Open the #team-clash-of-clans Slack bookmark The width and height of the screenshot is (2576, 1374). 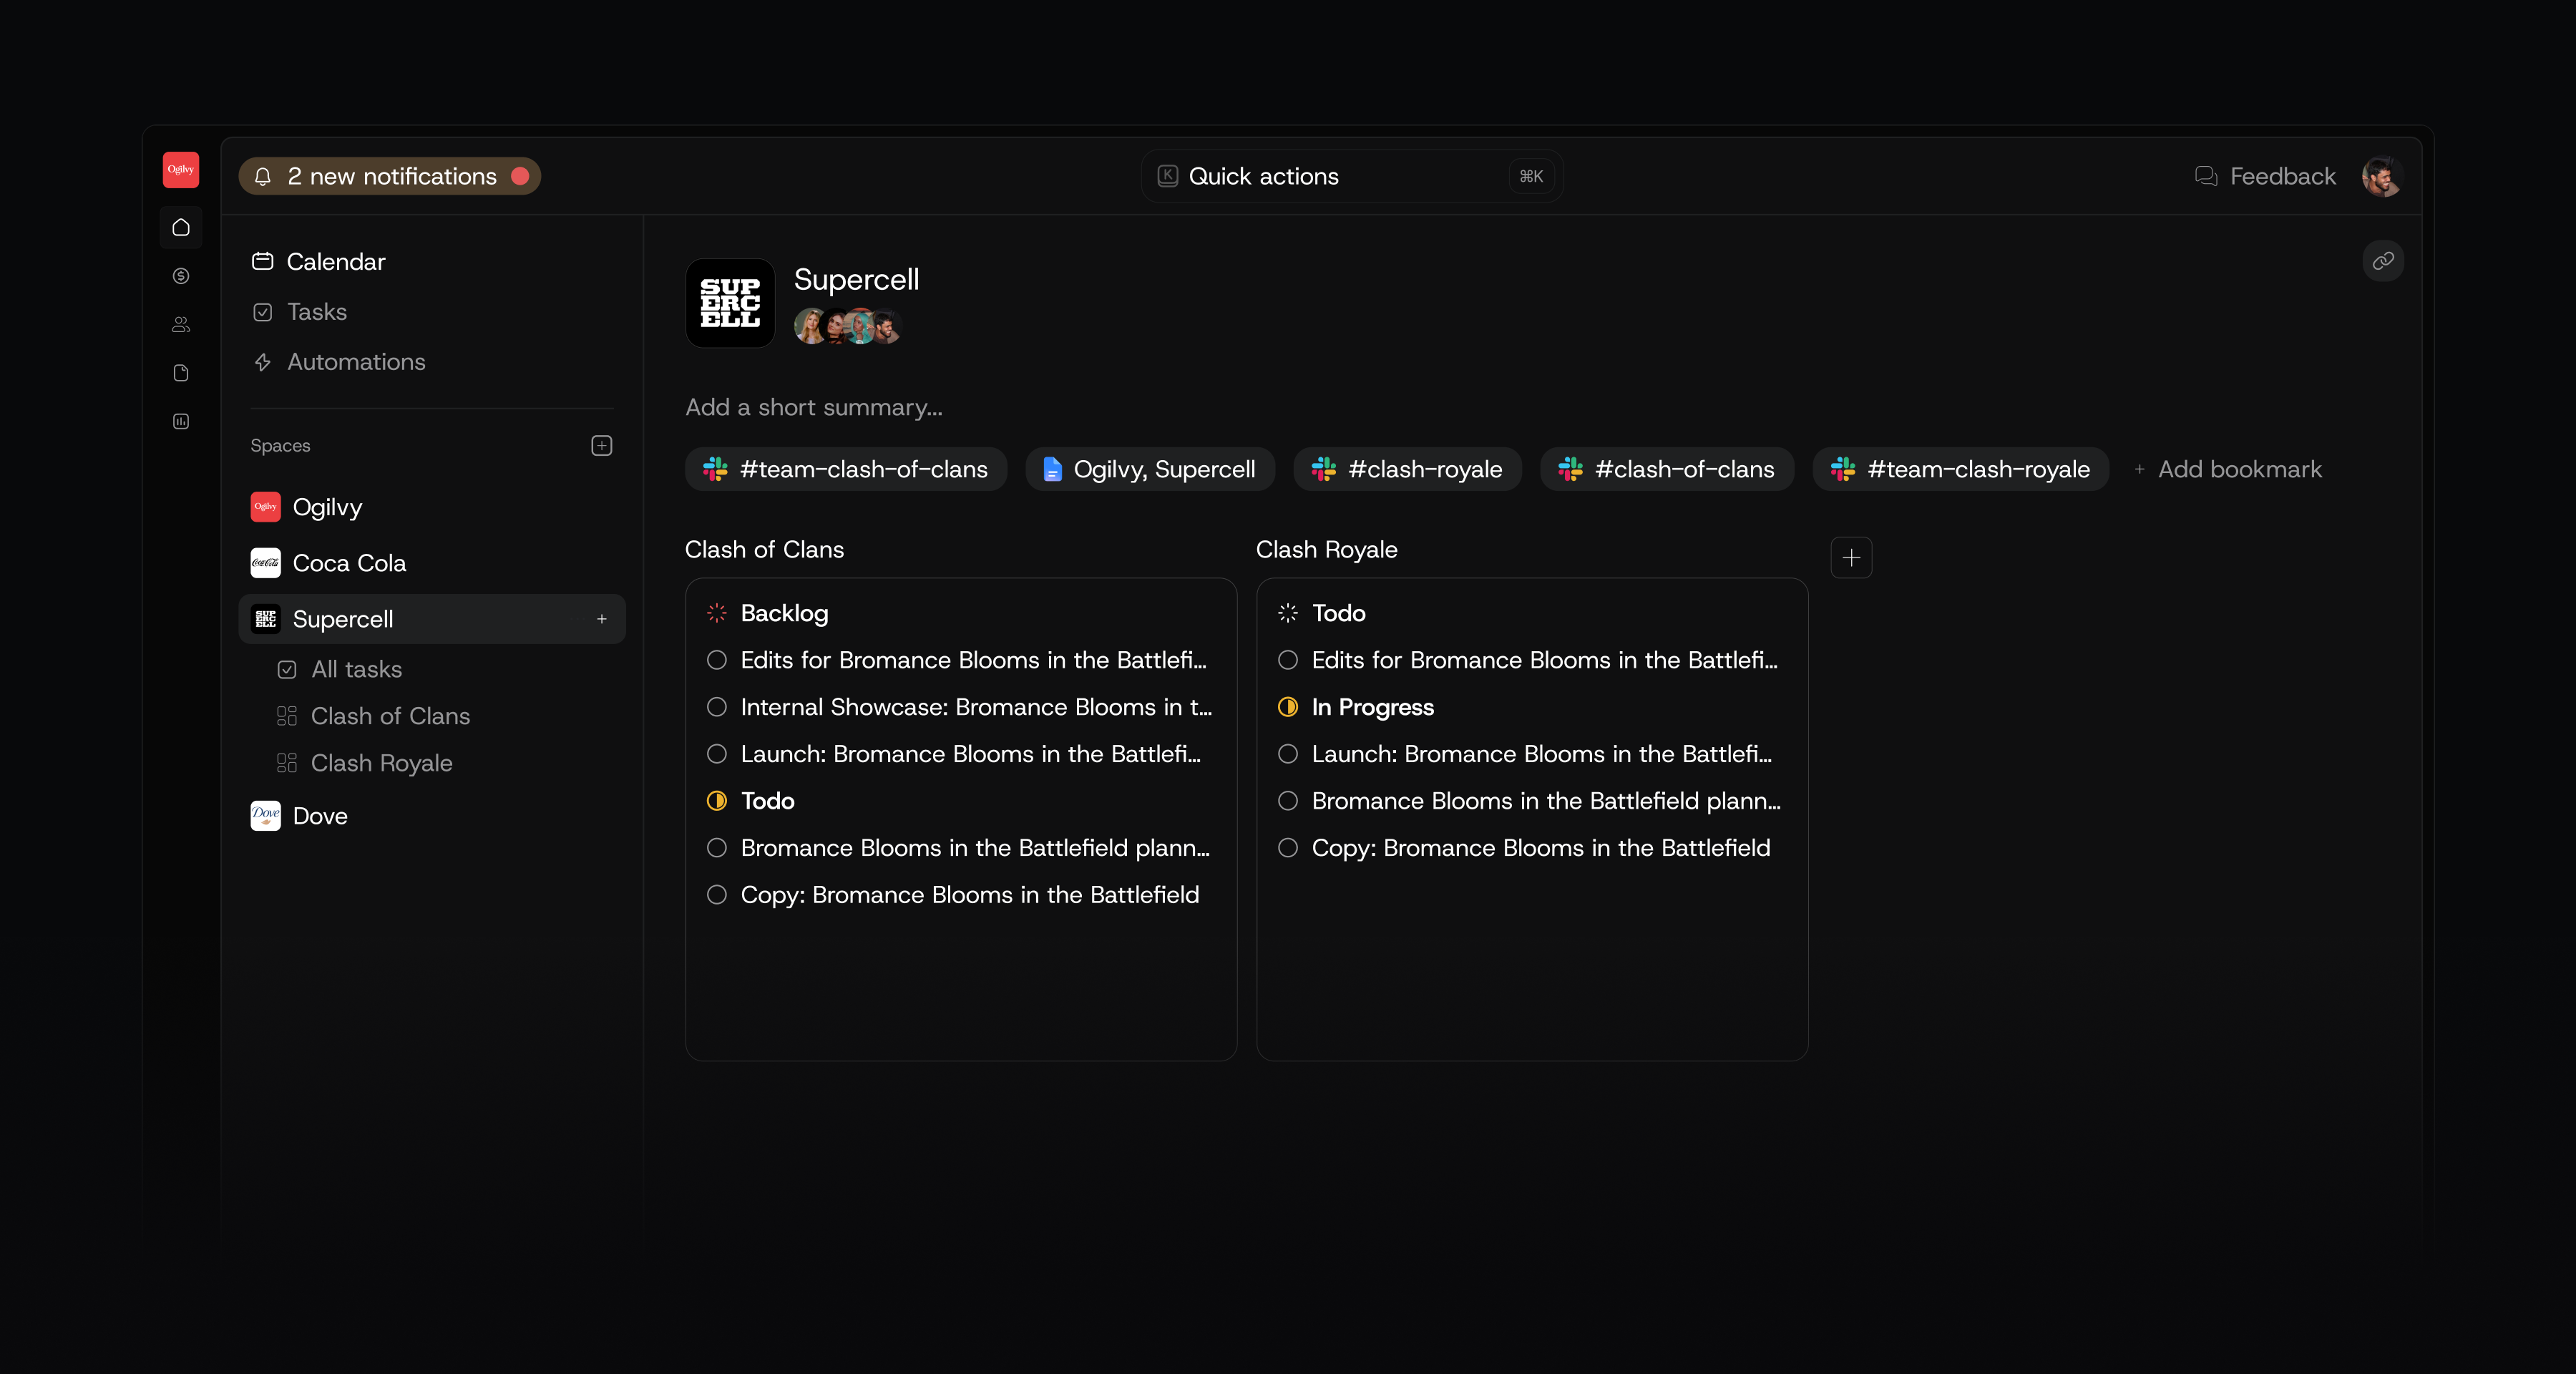(x=846, y=469)
